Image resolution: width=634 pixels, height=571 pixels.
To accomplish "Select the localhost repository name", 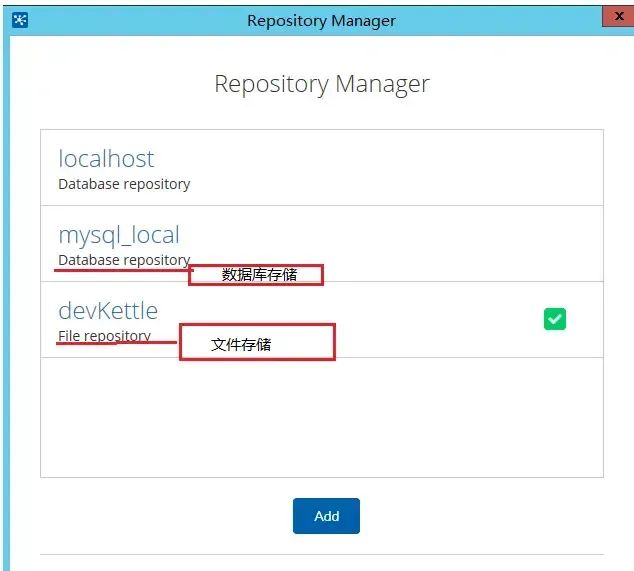I will click(106, 159).
